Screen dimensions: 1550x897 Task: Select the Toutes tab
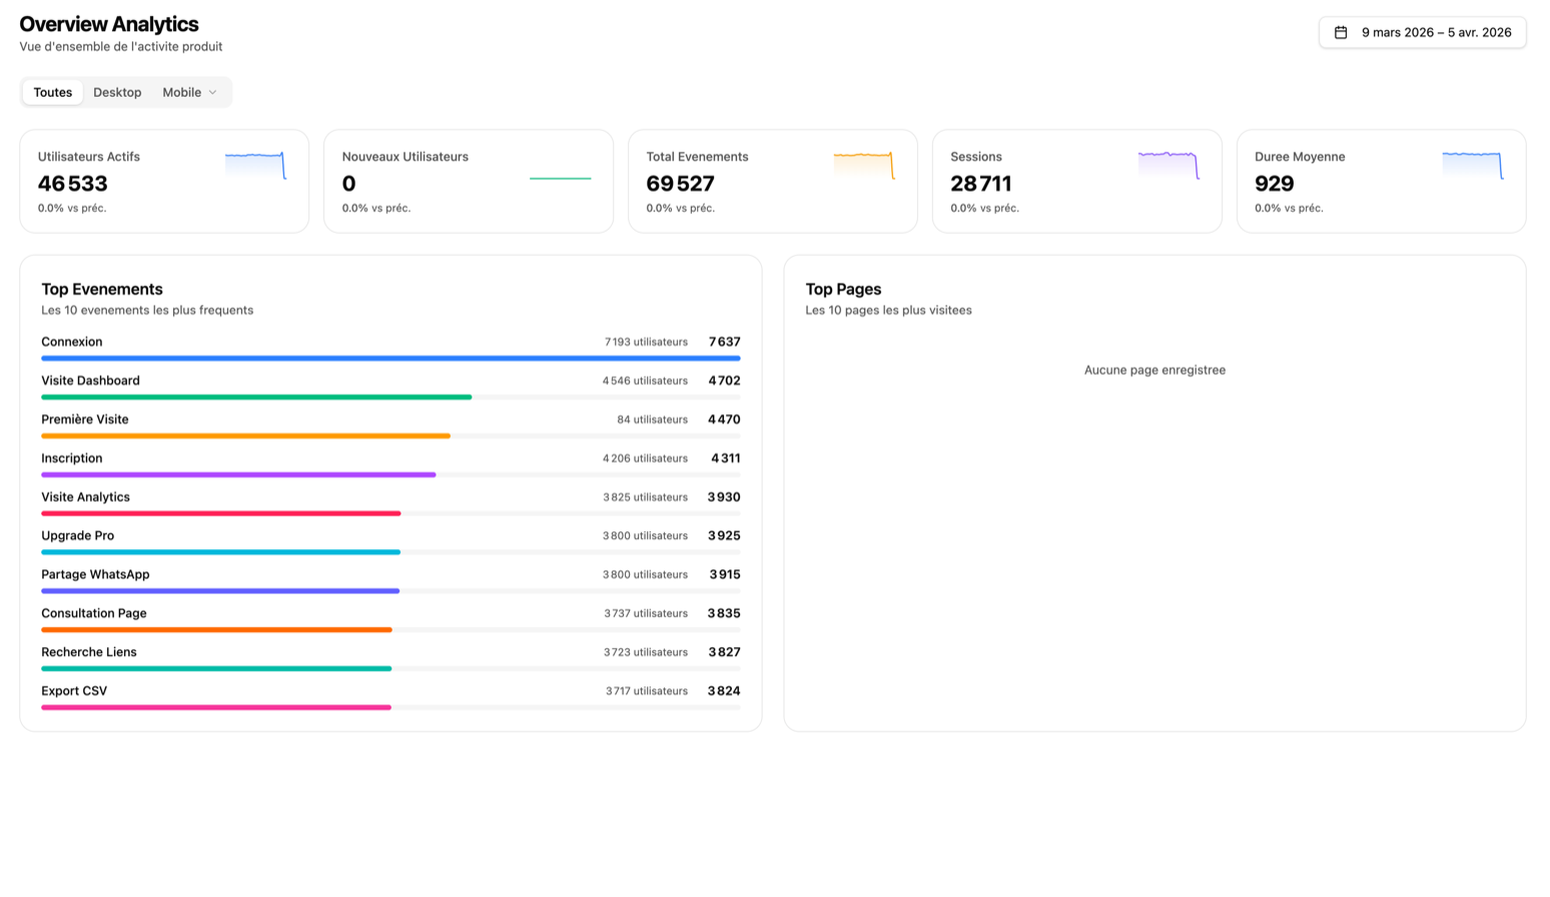53,92
